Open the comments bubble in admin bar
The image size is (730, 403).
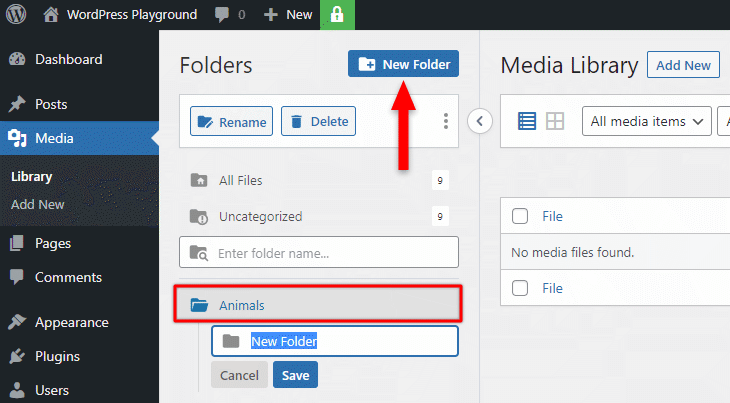230,15
